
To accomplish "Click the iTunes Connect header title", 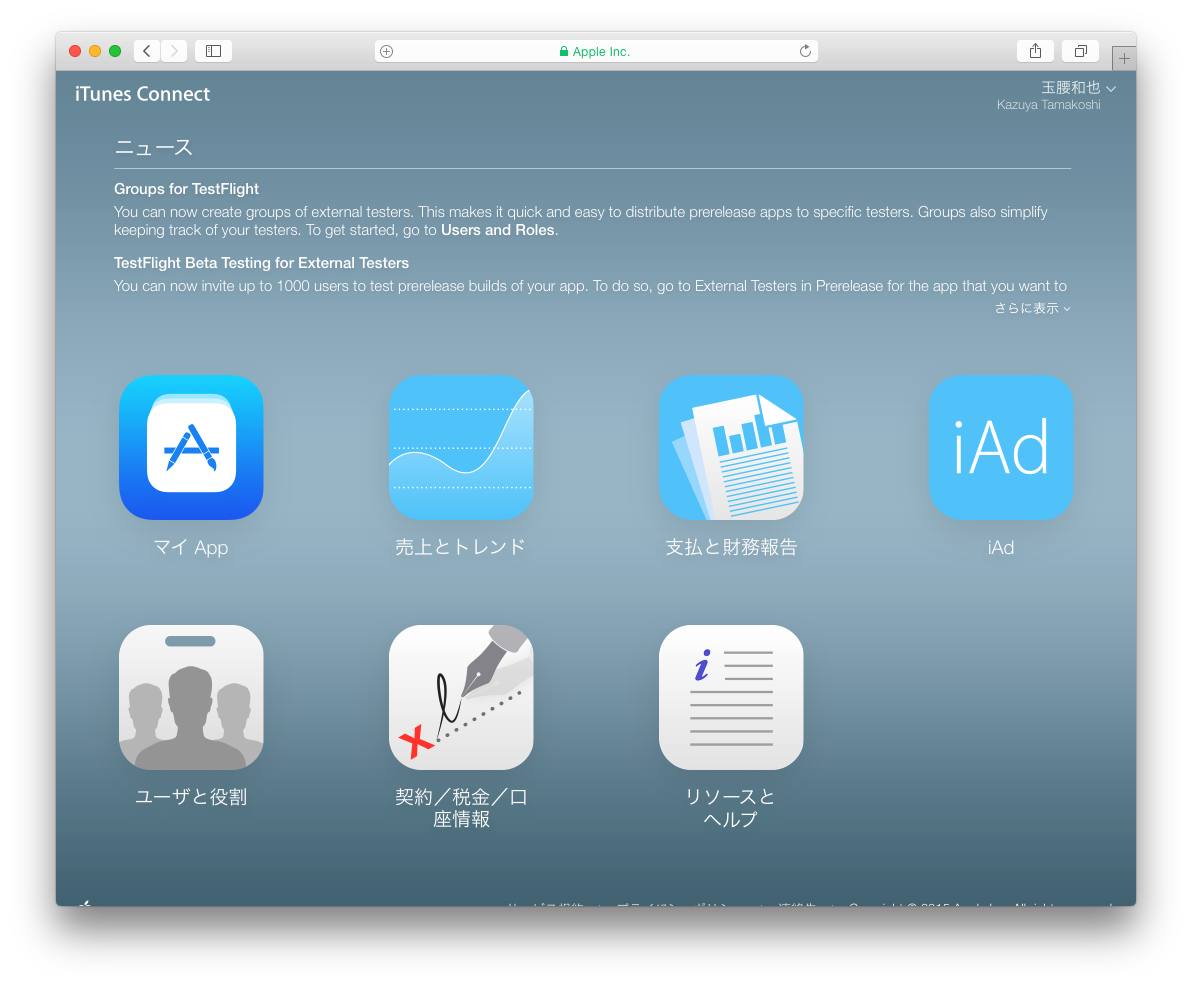I will click(x=142, y=93).
